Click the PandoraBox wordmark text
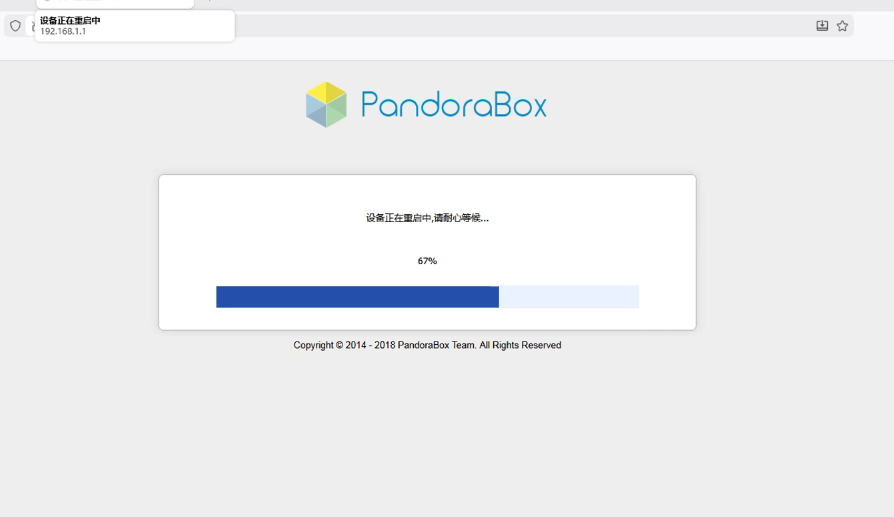 tap(454, 104)
